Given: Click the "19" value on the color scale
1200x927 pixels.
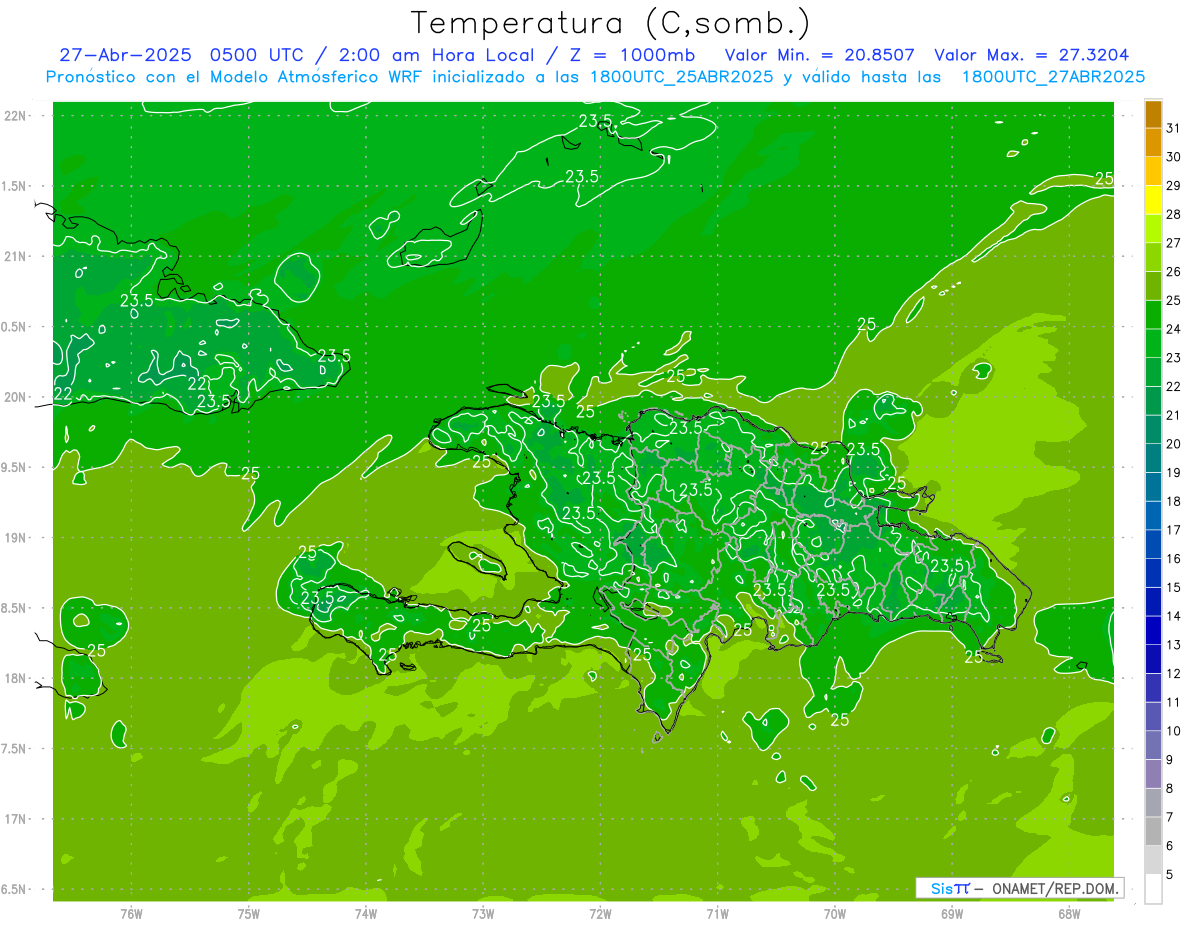Looking at the screenshot, I should tap(1174, 472).
